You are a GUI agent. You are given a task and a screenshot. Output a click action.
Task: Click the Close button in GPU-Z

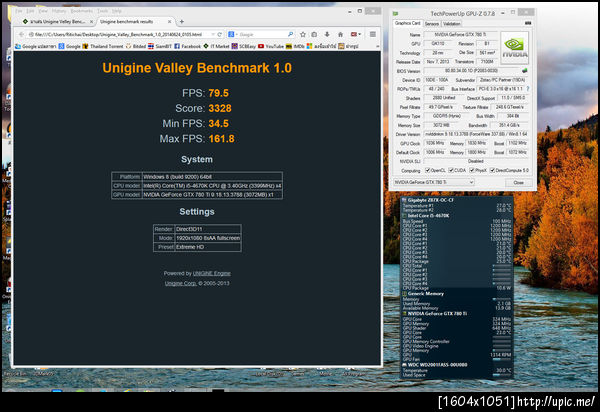518,182
